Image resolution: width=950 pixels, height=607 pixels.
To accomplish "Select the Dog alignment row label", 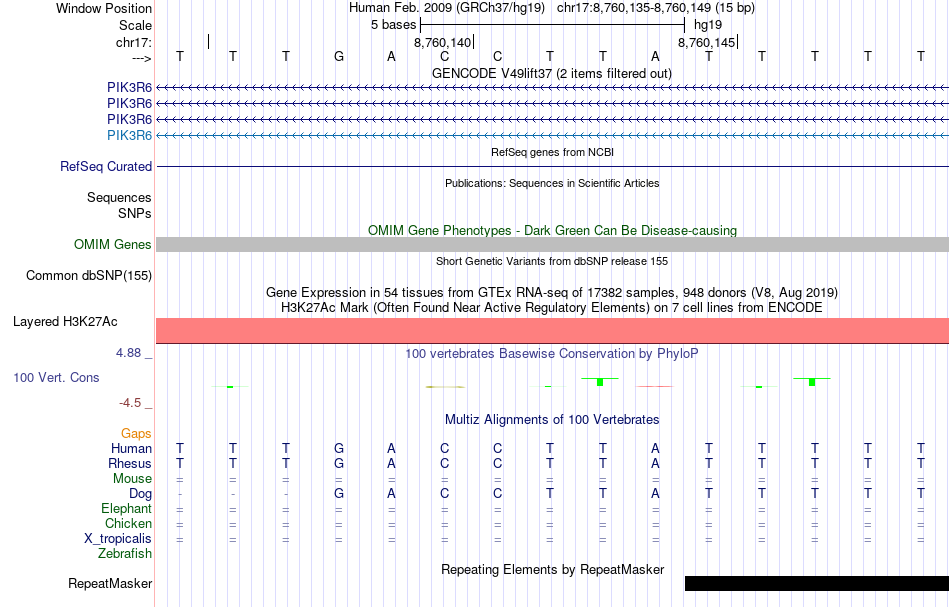I will (140, 494).
